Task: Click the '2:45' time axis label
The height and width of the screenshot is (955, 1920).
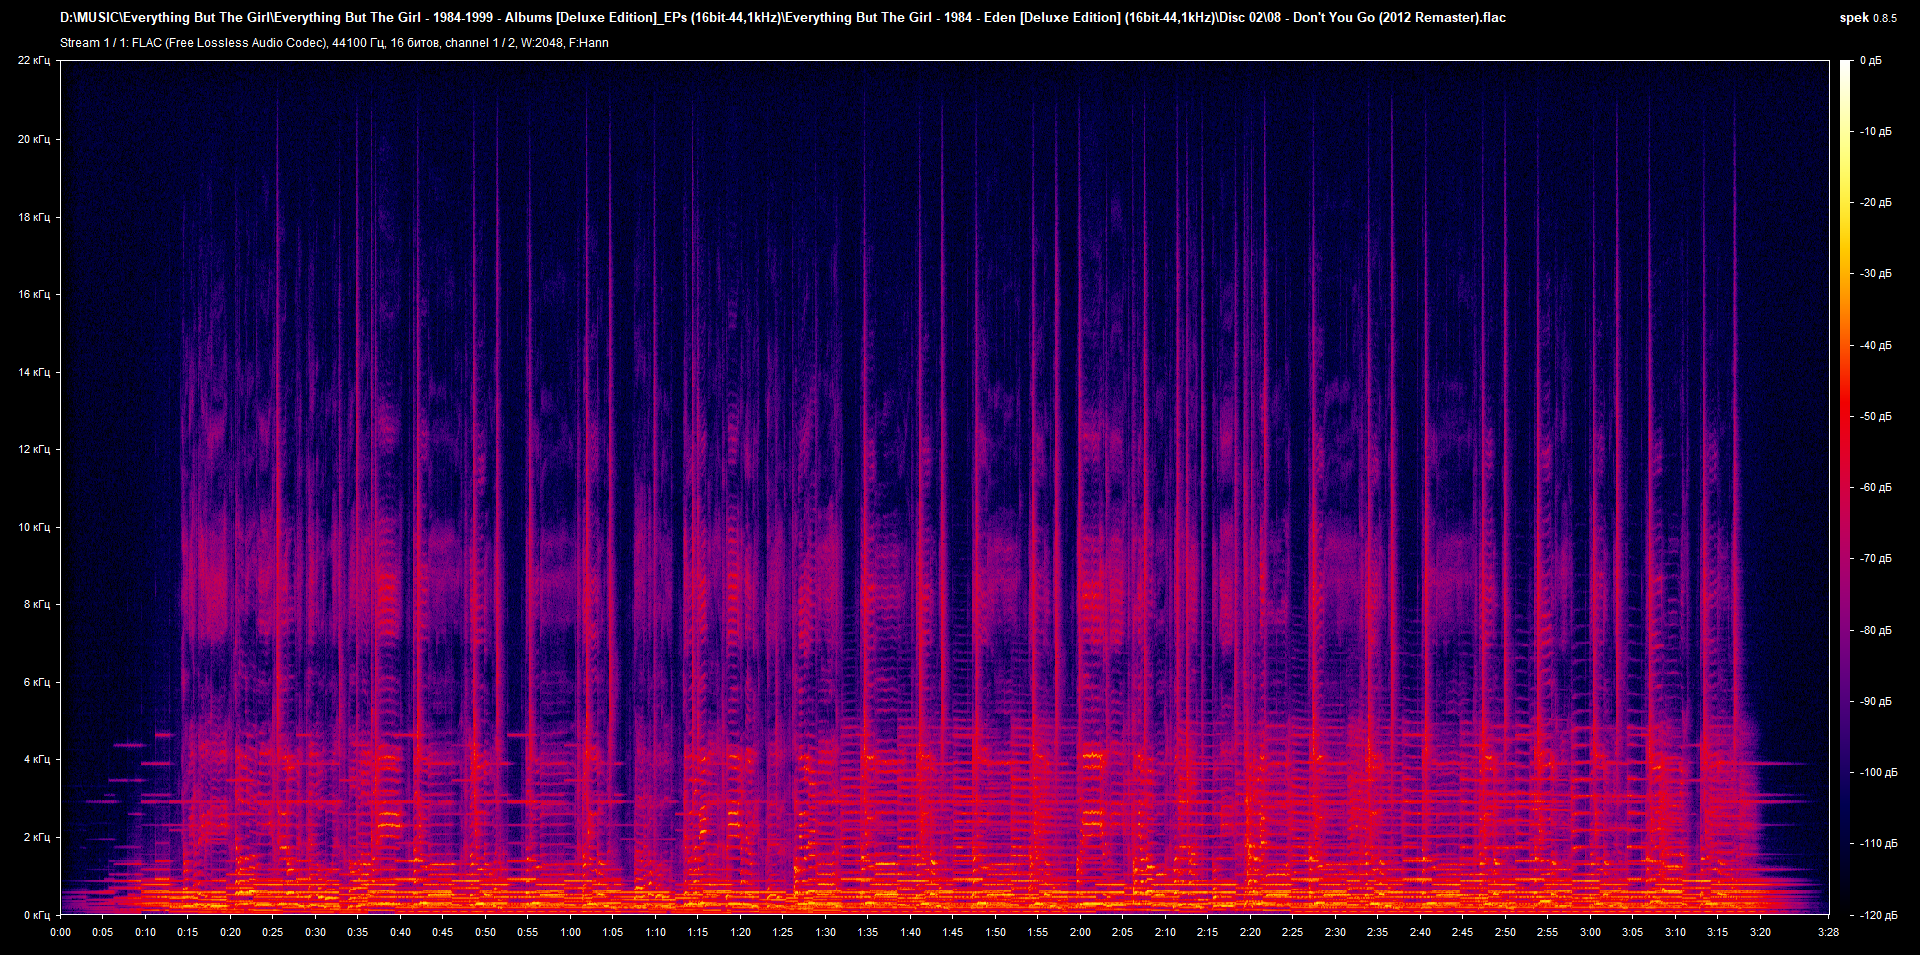Action: (1462, 932)
